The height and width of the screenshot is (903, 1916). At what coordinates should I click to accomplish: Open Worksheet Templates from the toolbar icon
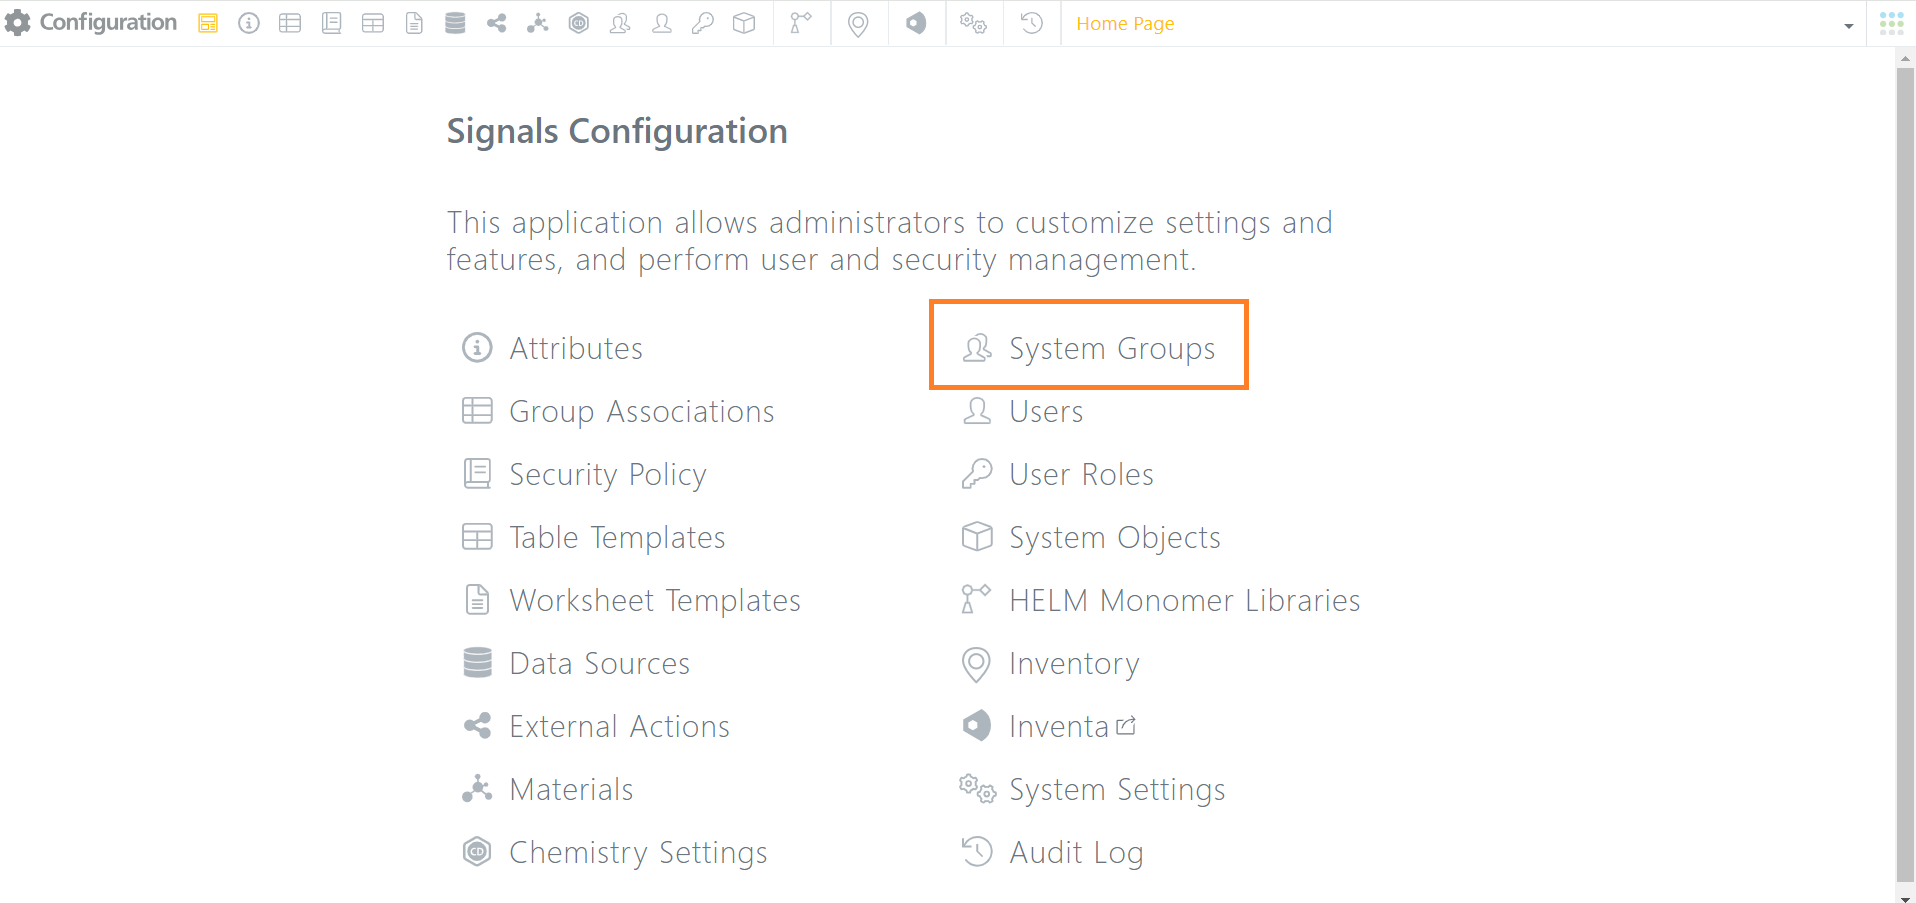414,23
